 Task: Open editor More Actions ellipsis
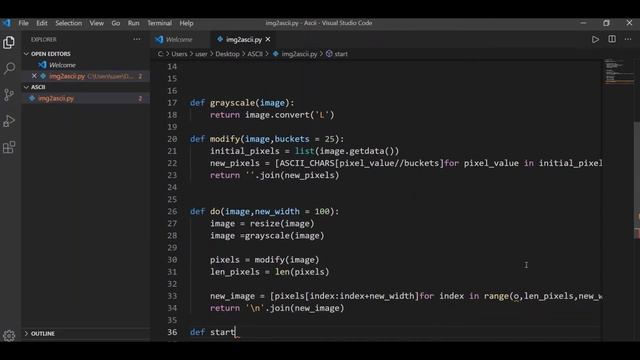(628, 40)
